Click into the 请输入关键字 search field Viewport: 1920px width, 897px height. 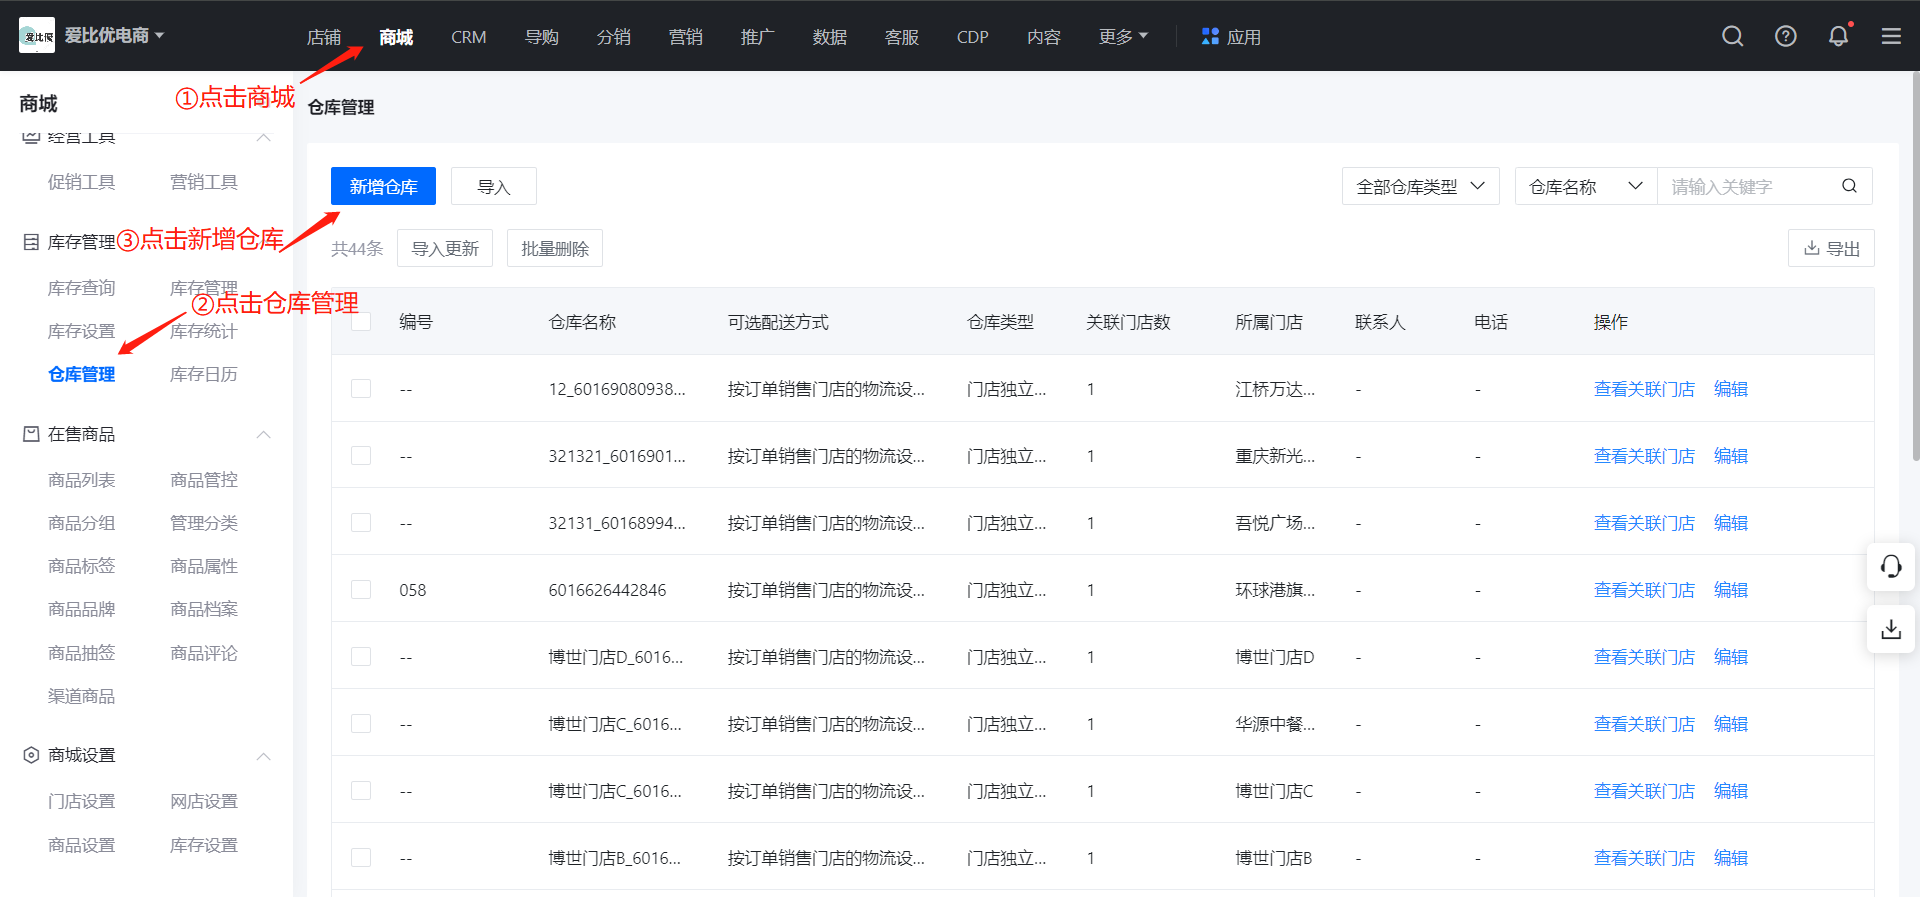[x=1748, y=186]
